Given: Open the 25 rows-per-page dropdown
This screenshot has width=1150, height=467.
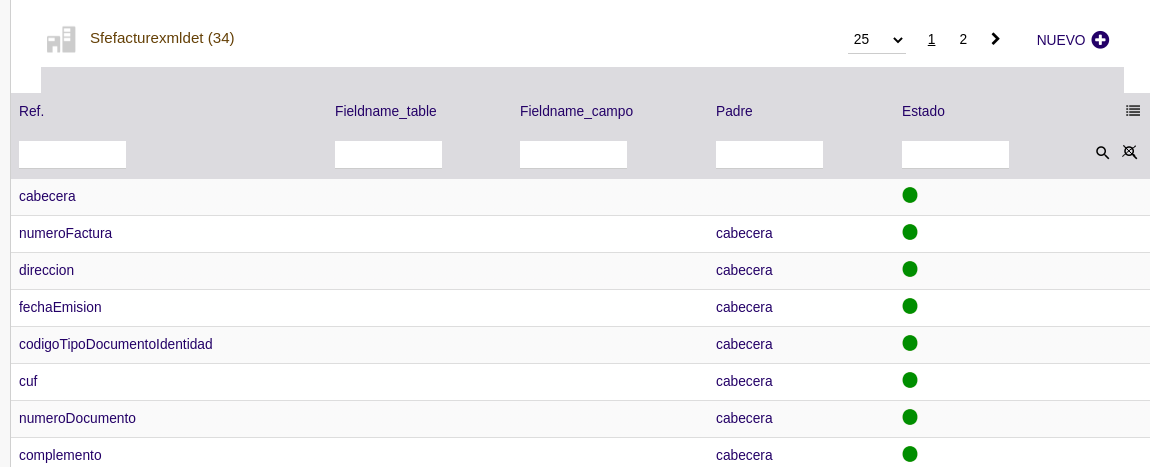Looking at the screenshot, I should coord(876,40).
